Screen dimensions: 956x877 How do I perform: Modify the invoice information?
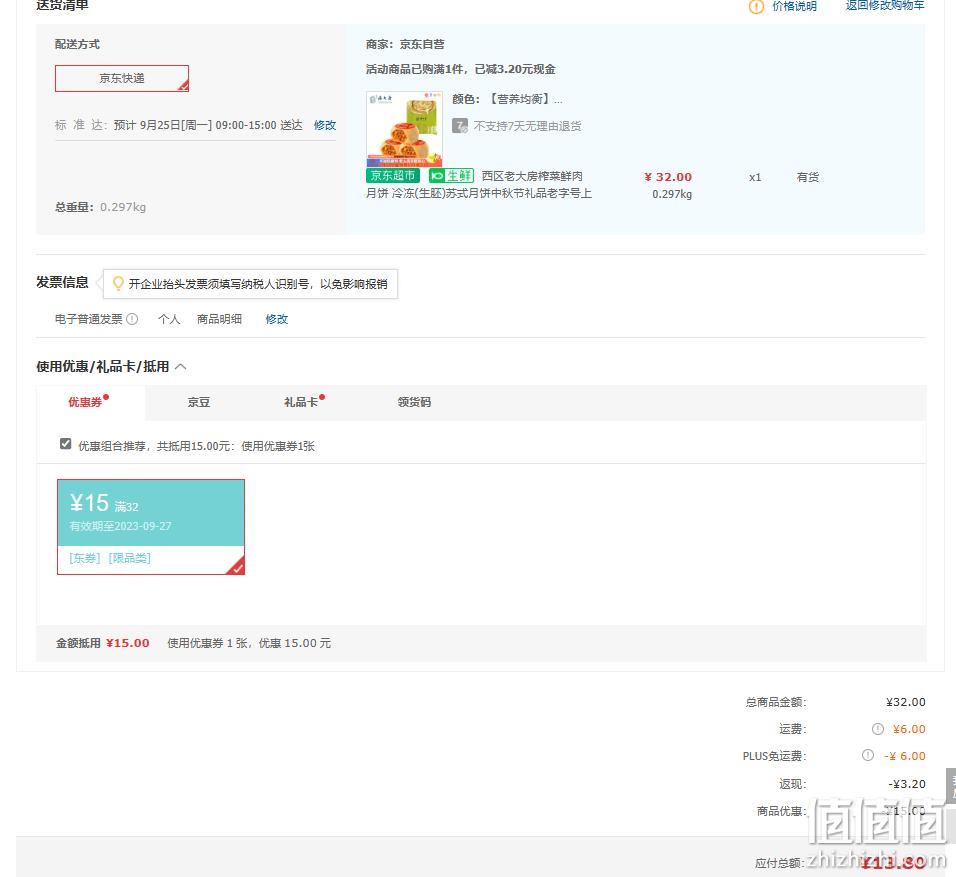[276, 319]
